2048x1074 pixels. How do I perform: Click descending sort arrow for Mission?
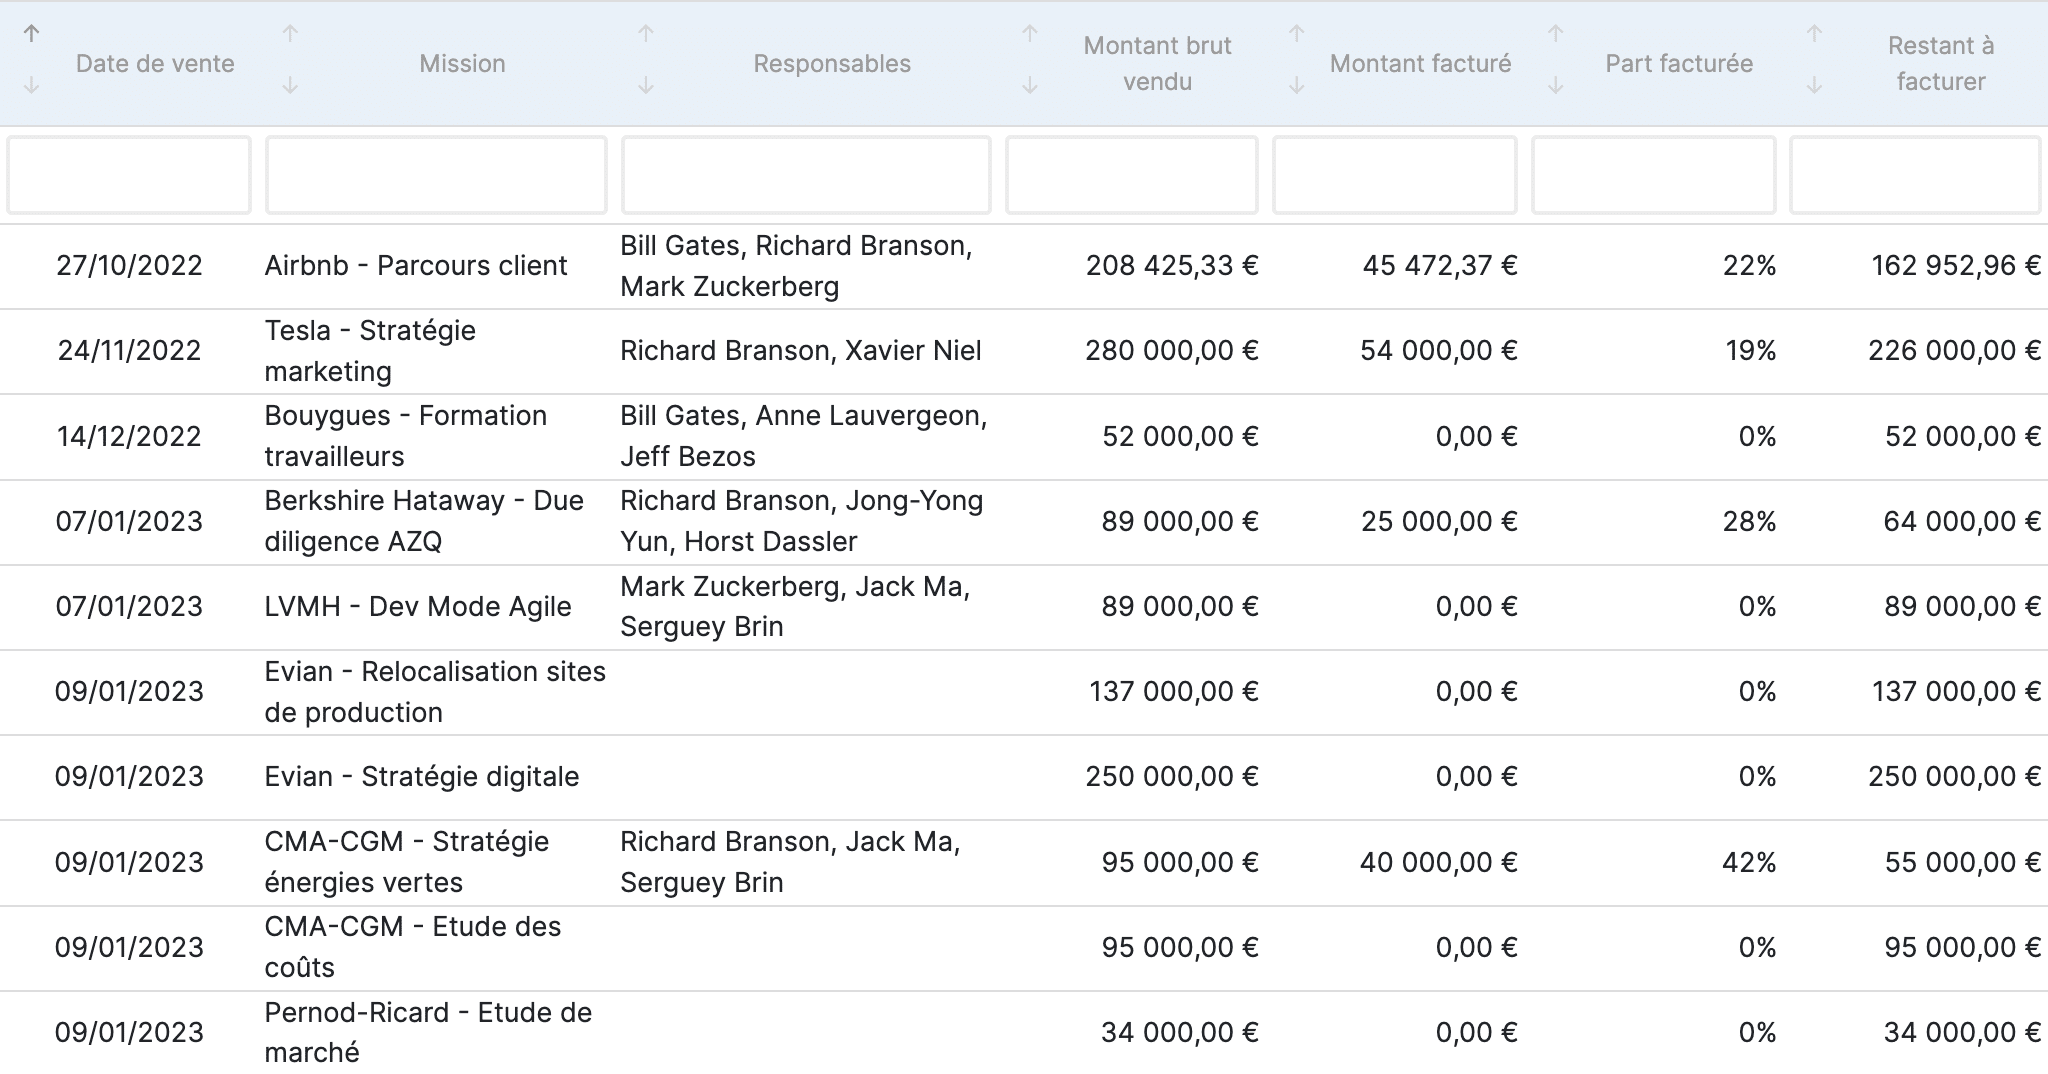(290, 86)
